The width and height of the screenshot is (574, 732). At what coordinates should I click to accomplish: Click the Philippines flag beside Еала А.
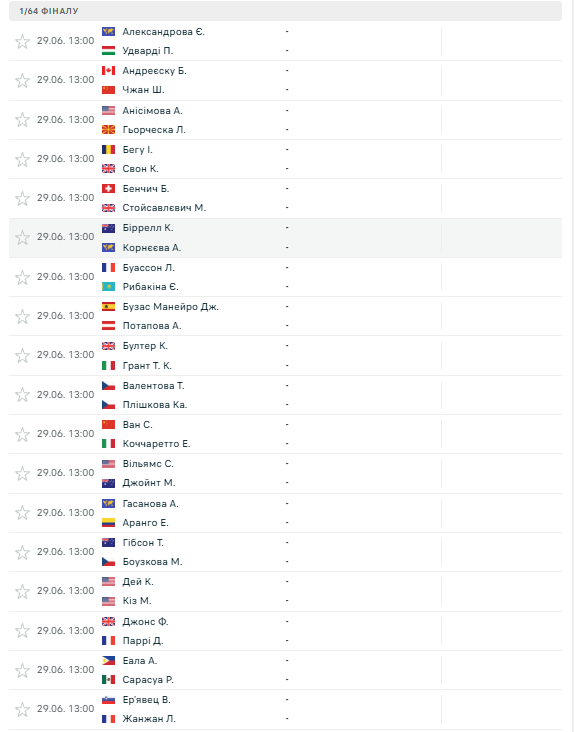click(x=108, y=661)
